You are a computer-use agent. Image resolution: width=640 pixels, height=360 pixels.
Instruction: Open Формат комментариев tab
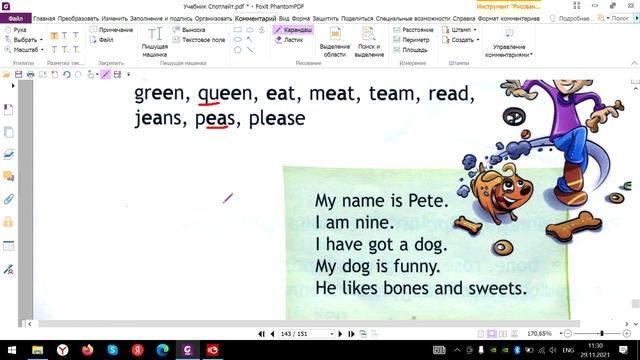pos(509,18)
